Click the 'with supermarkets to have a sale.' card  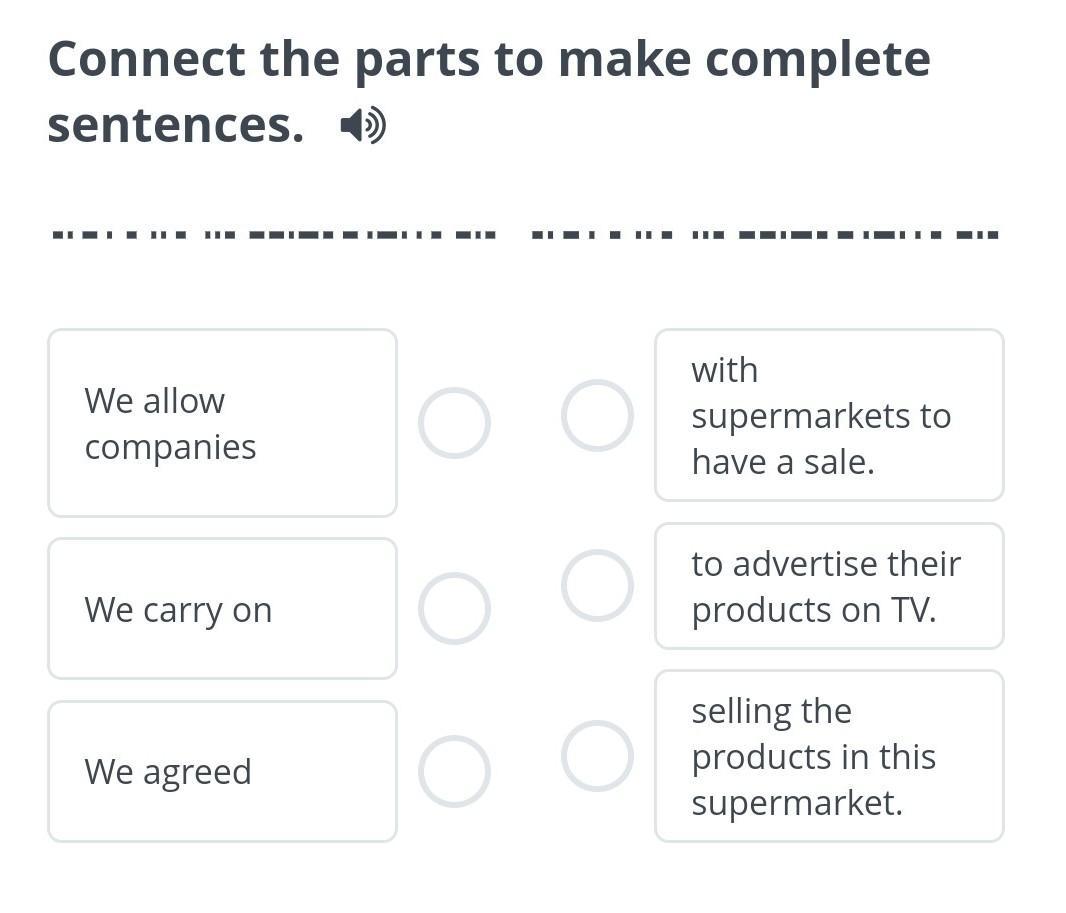(829, 415)
